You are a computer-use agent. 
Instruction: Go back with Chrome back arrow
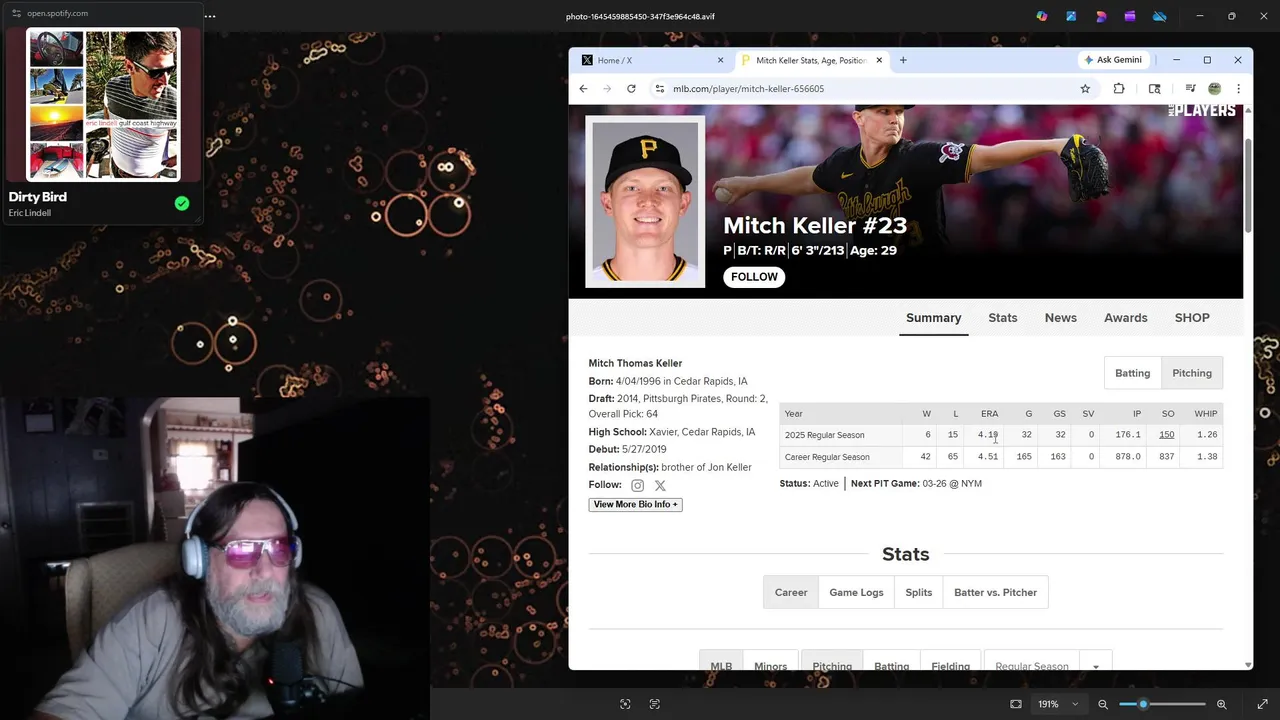pyautogui.click(x=583, y=88)
